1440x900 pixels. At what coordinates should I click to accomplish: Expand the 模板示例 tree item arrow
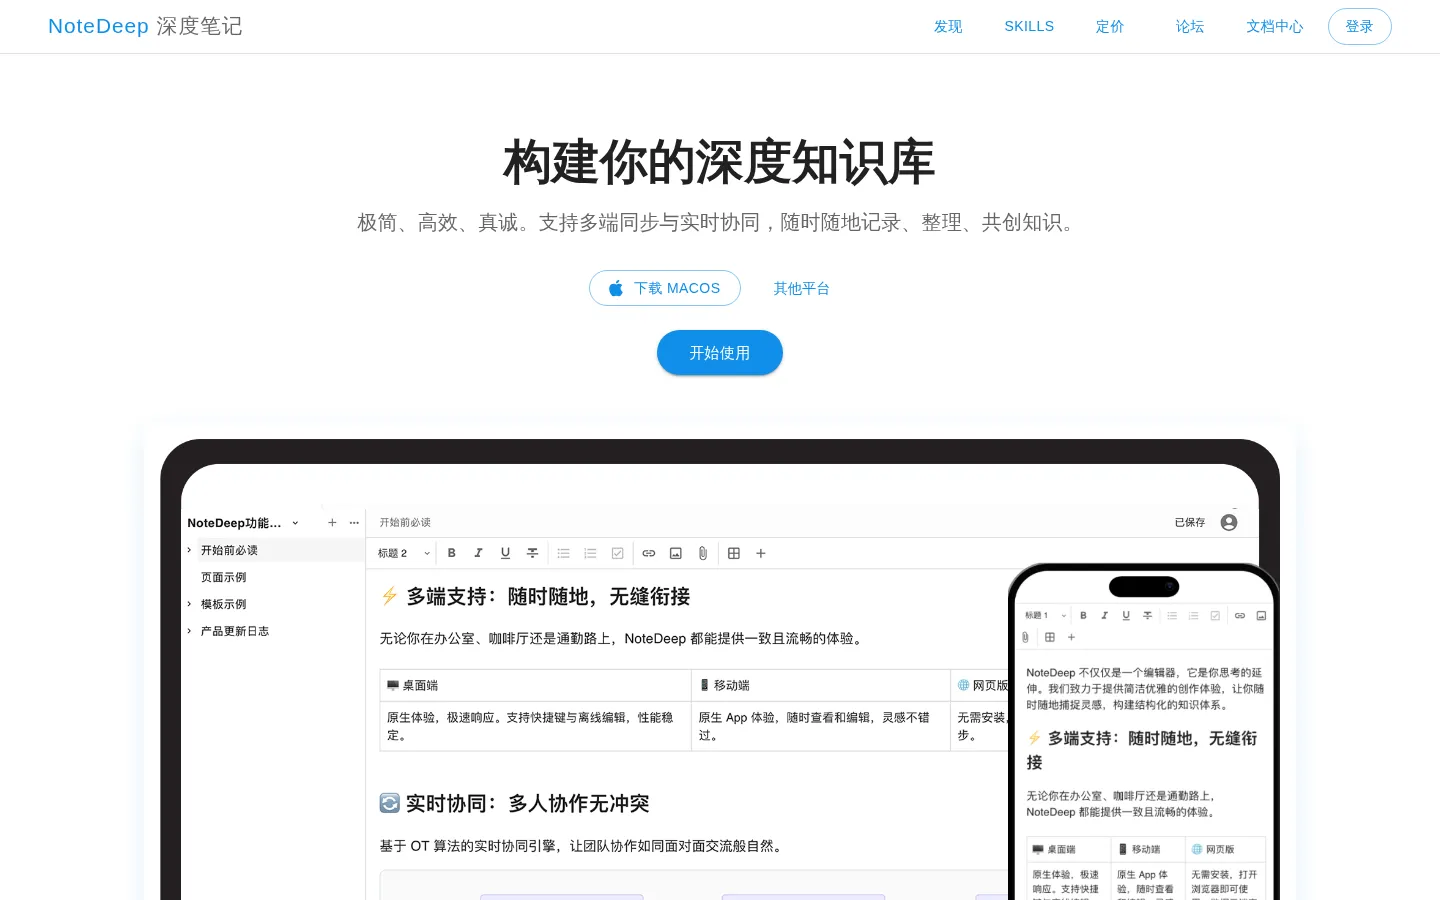(x=189, y=604)
